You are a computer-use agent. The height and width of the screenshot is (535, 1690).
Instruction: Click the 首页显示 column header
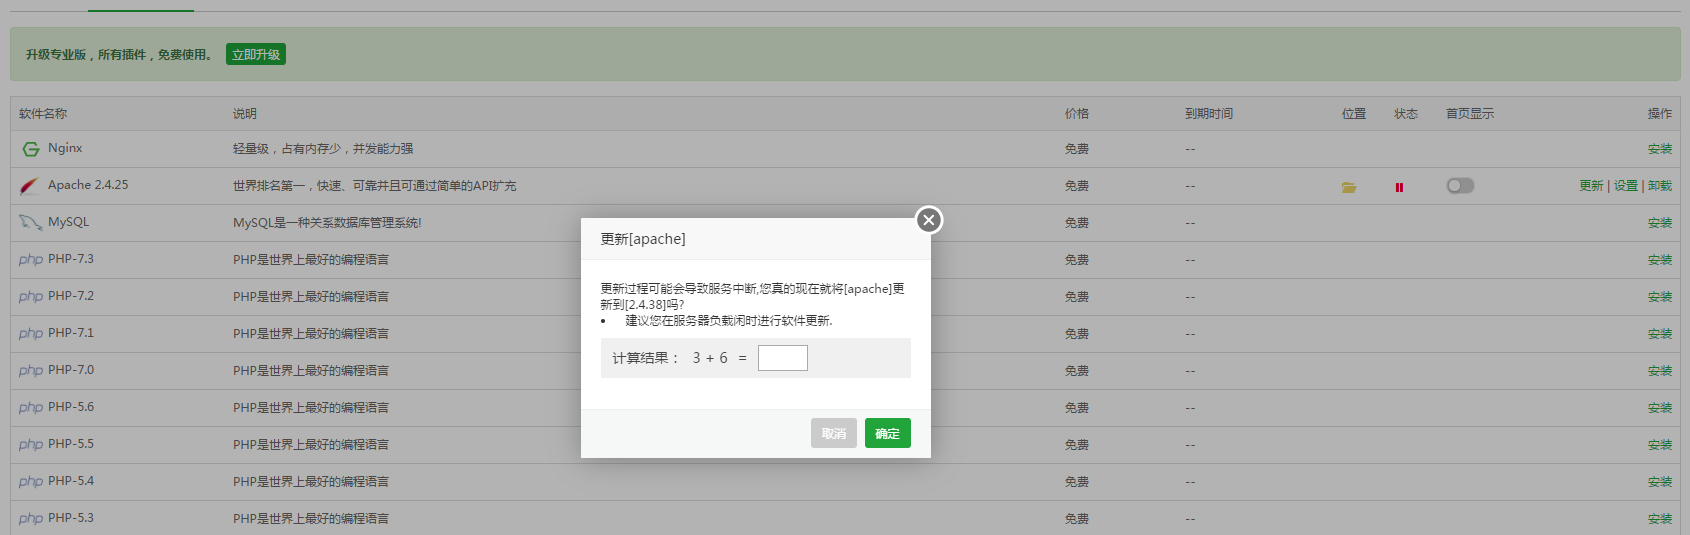pyautogui.click(x=1470, y=114)
